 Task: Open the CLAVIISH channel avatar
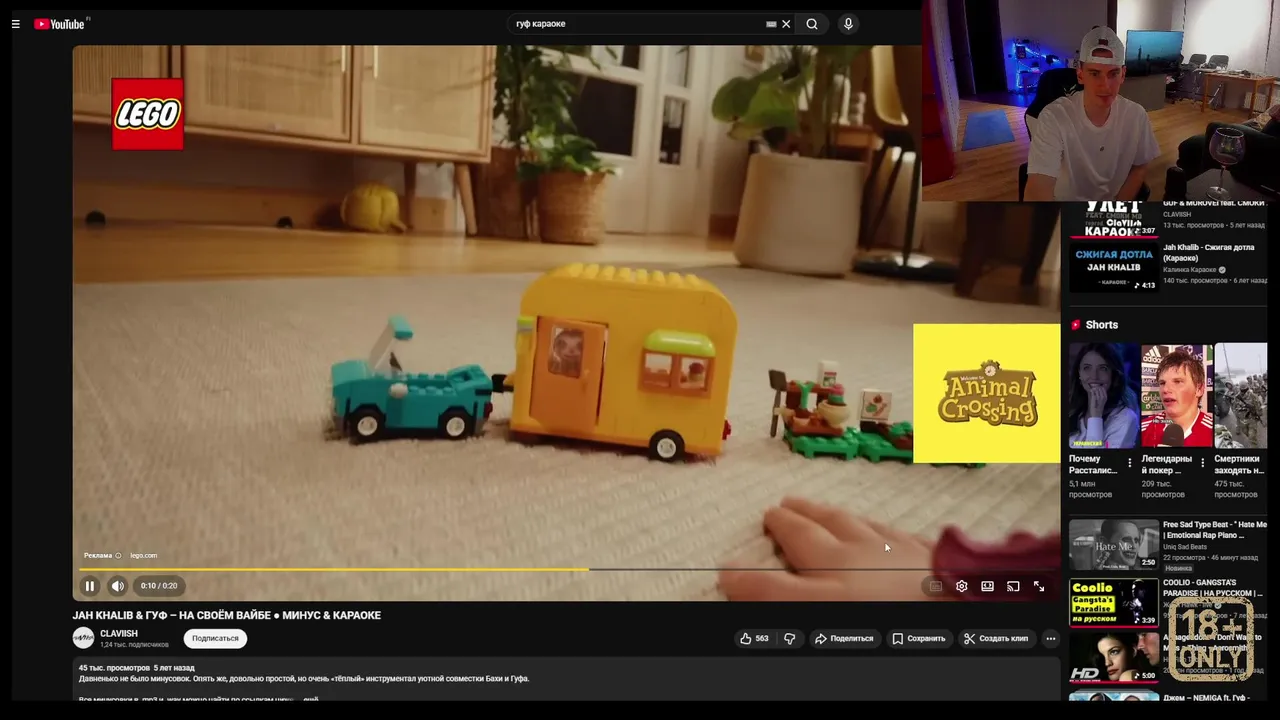83,638
